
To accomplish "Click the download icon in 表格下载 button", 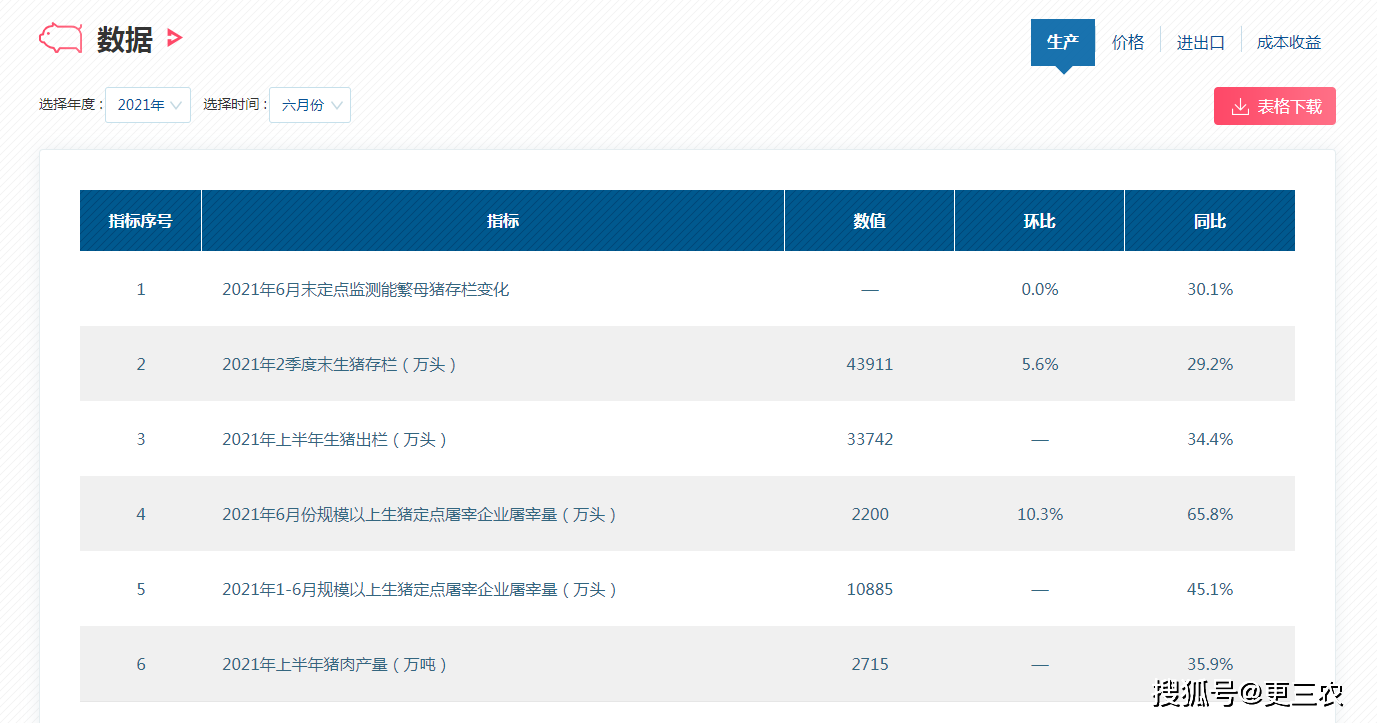I will click(1240, 107).
